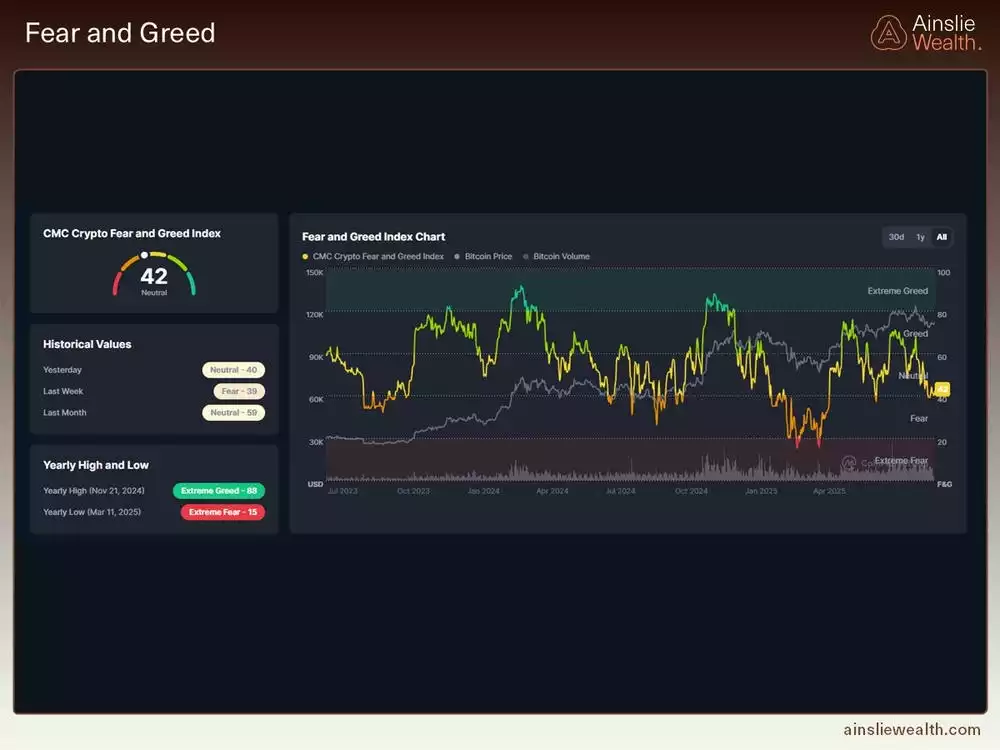Click the All time range button
The width and height of the screenshot is (1000, 750).
[x=940, y=237]
